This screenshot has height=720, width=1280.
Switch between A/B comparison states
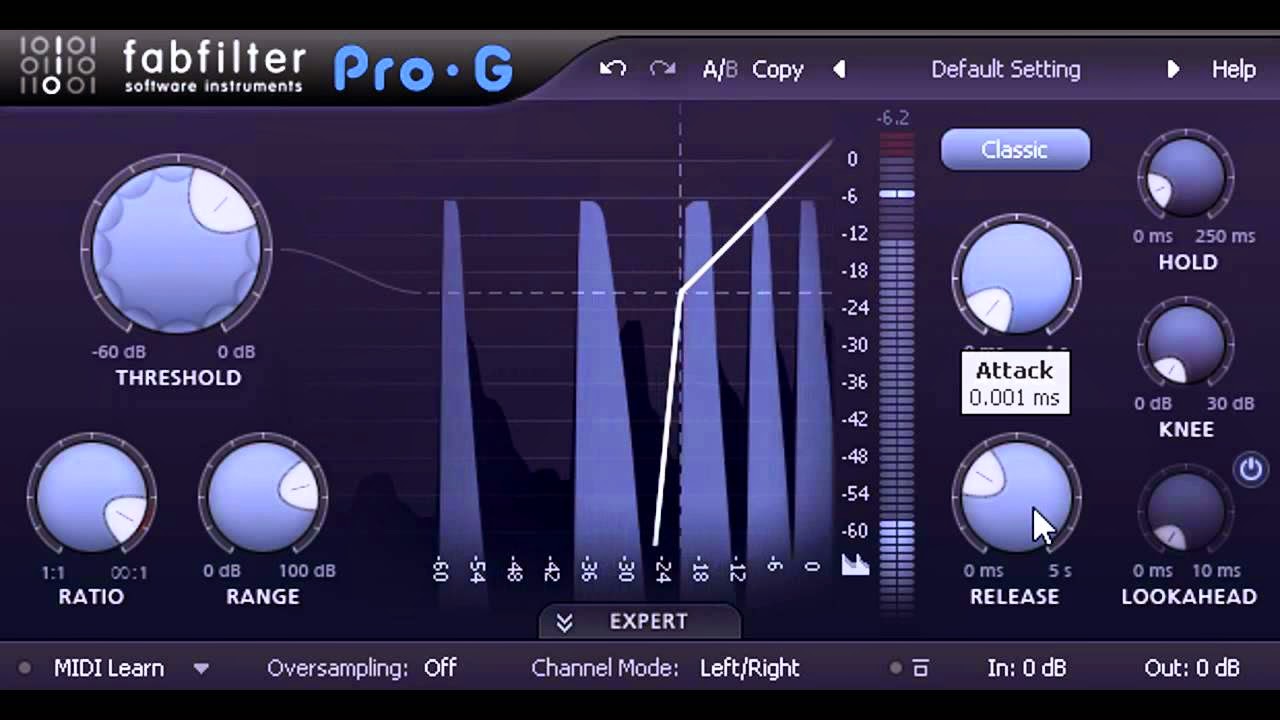click(x=719, y=69)
